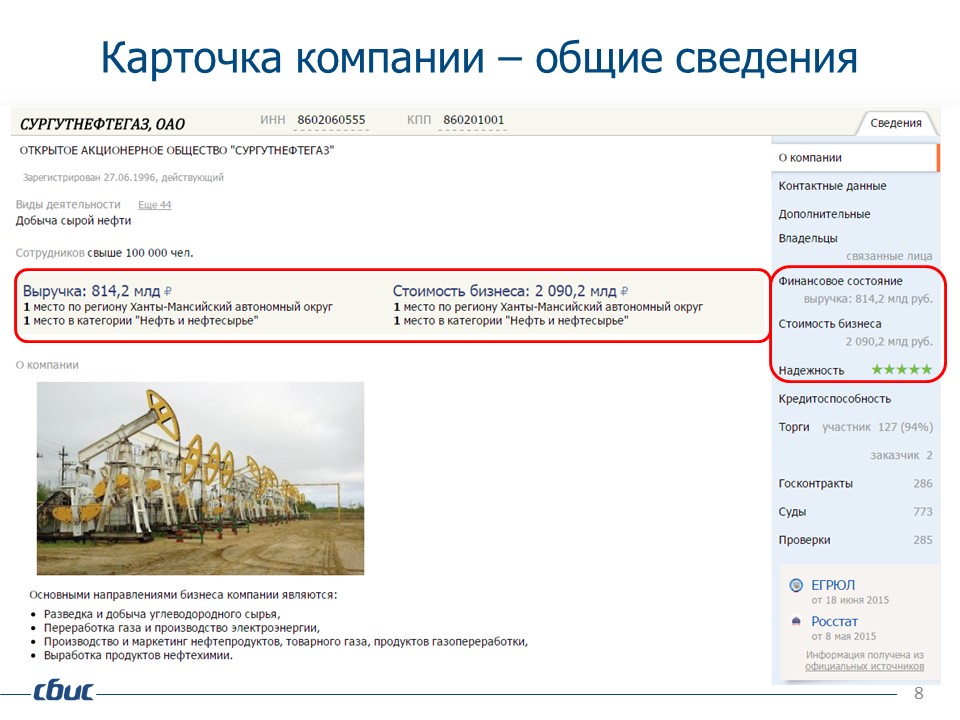The image size is (960, 720).
Task: Open Дополнительные section
Action: [x=824, y=214]
